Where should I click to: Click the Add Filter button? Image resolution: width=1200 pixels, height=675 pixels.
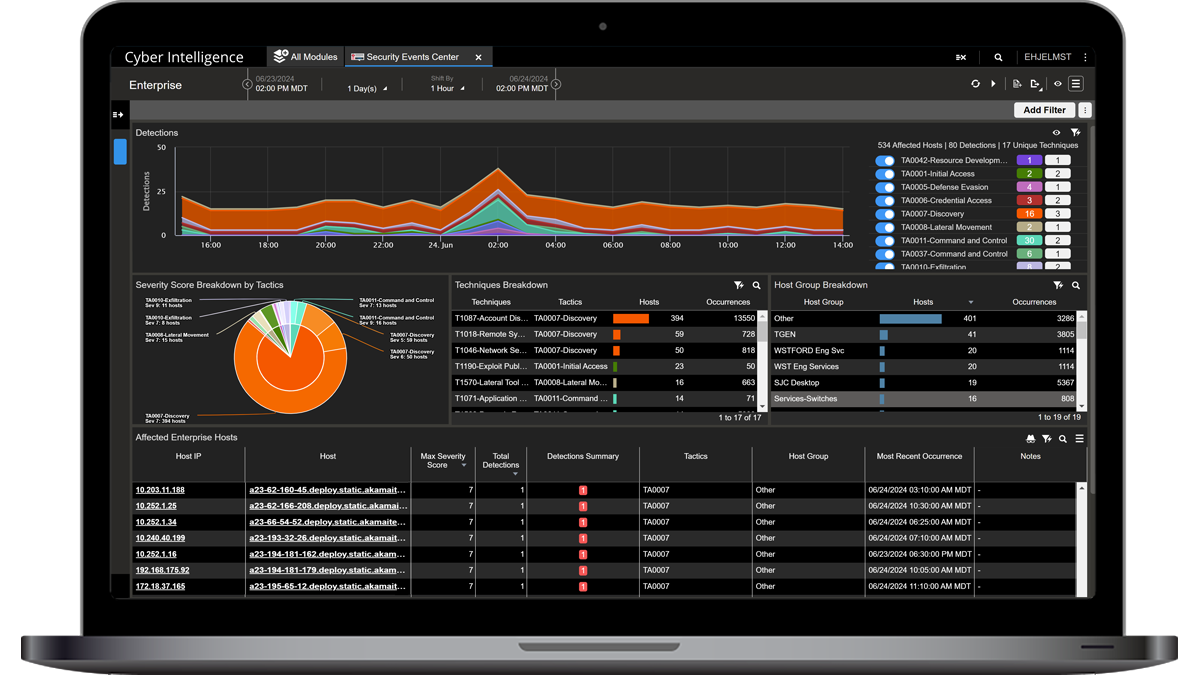click(x=1043, y=109)
